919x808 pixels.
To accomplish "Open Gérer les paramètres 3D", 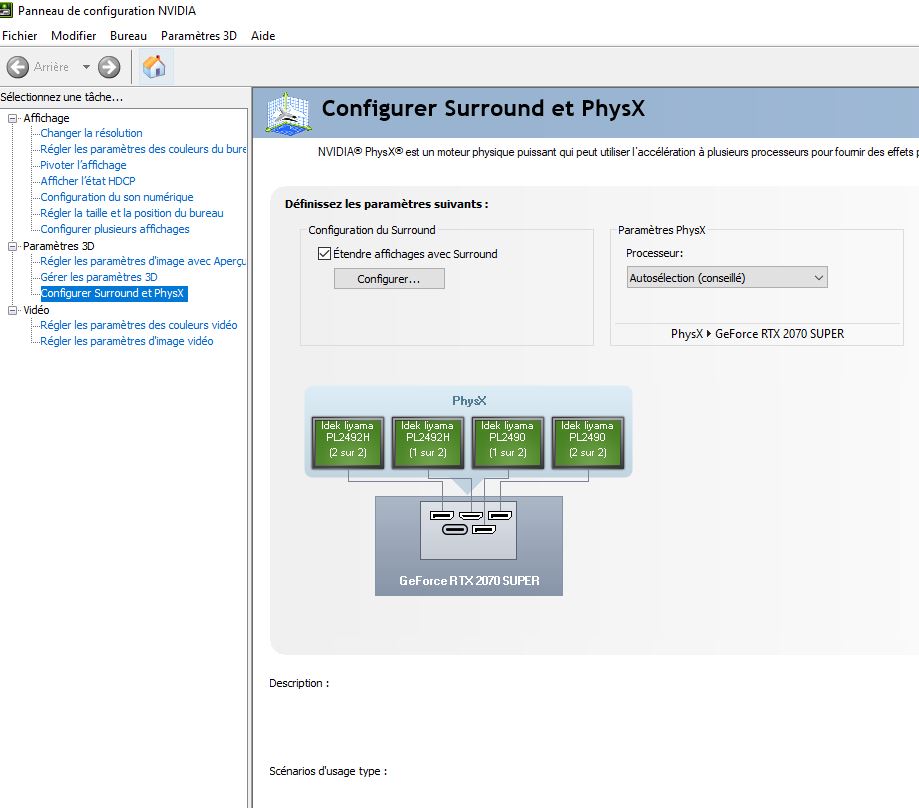I will (x=98, y=277).
